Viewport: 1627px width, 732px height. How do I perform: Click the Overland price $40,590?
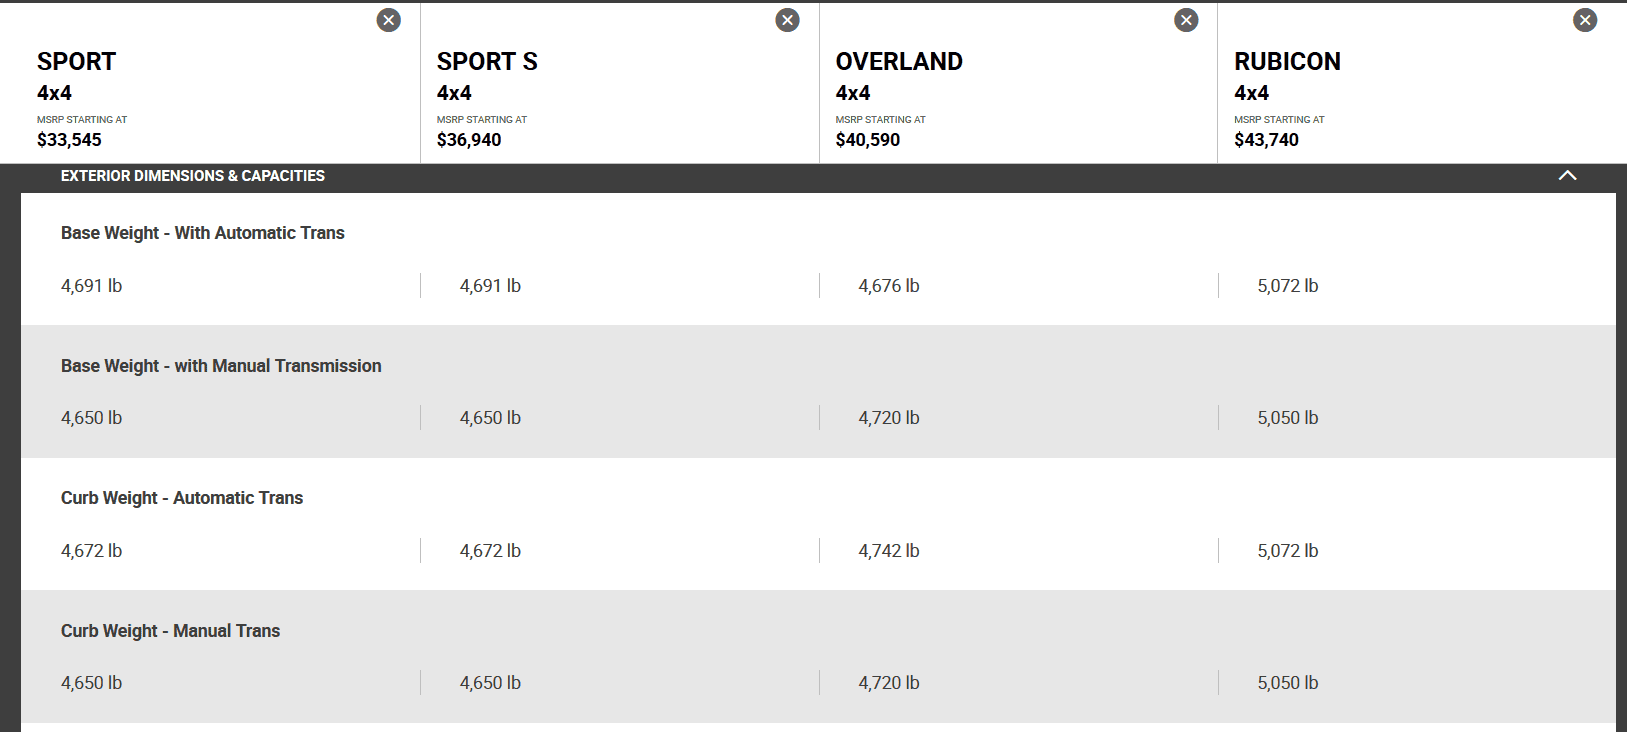tap(868, 140)
